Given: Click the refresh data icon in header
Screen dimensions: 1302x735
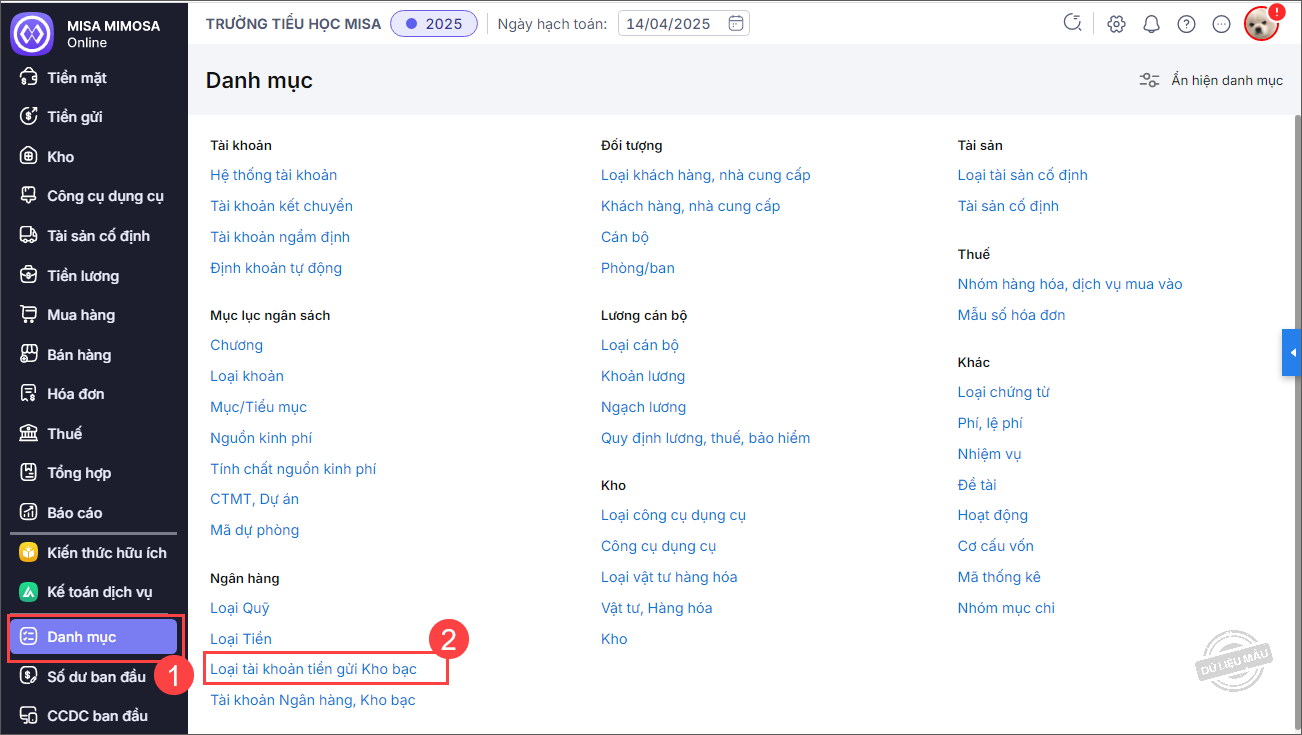Looking at the screenshot, I should click(1073, 24).
